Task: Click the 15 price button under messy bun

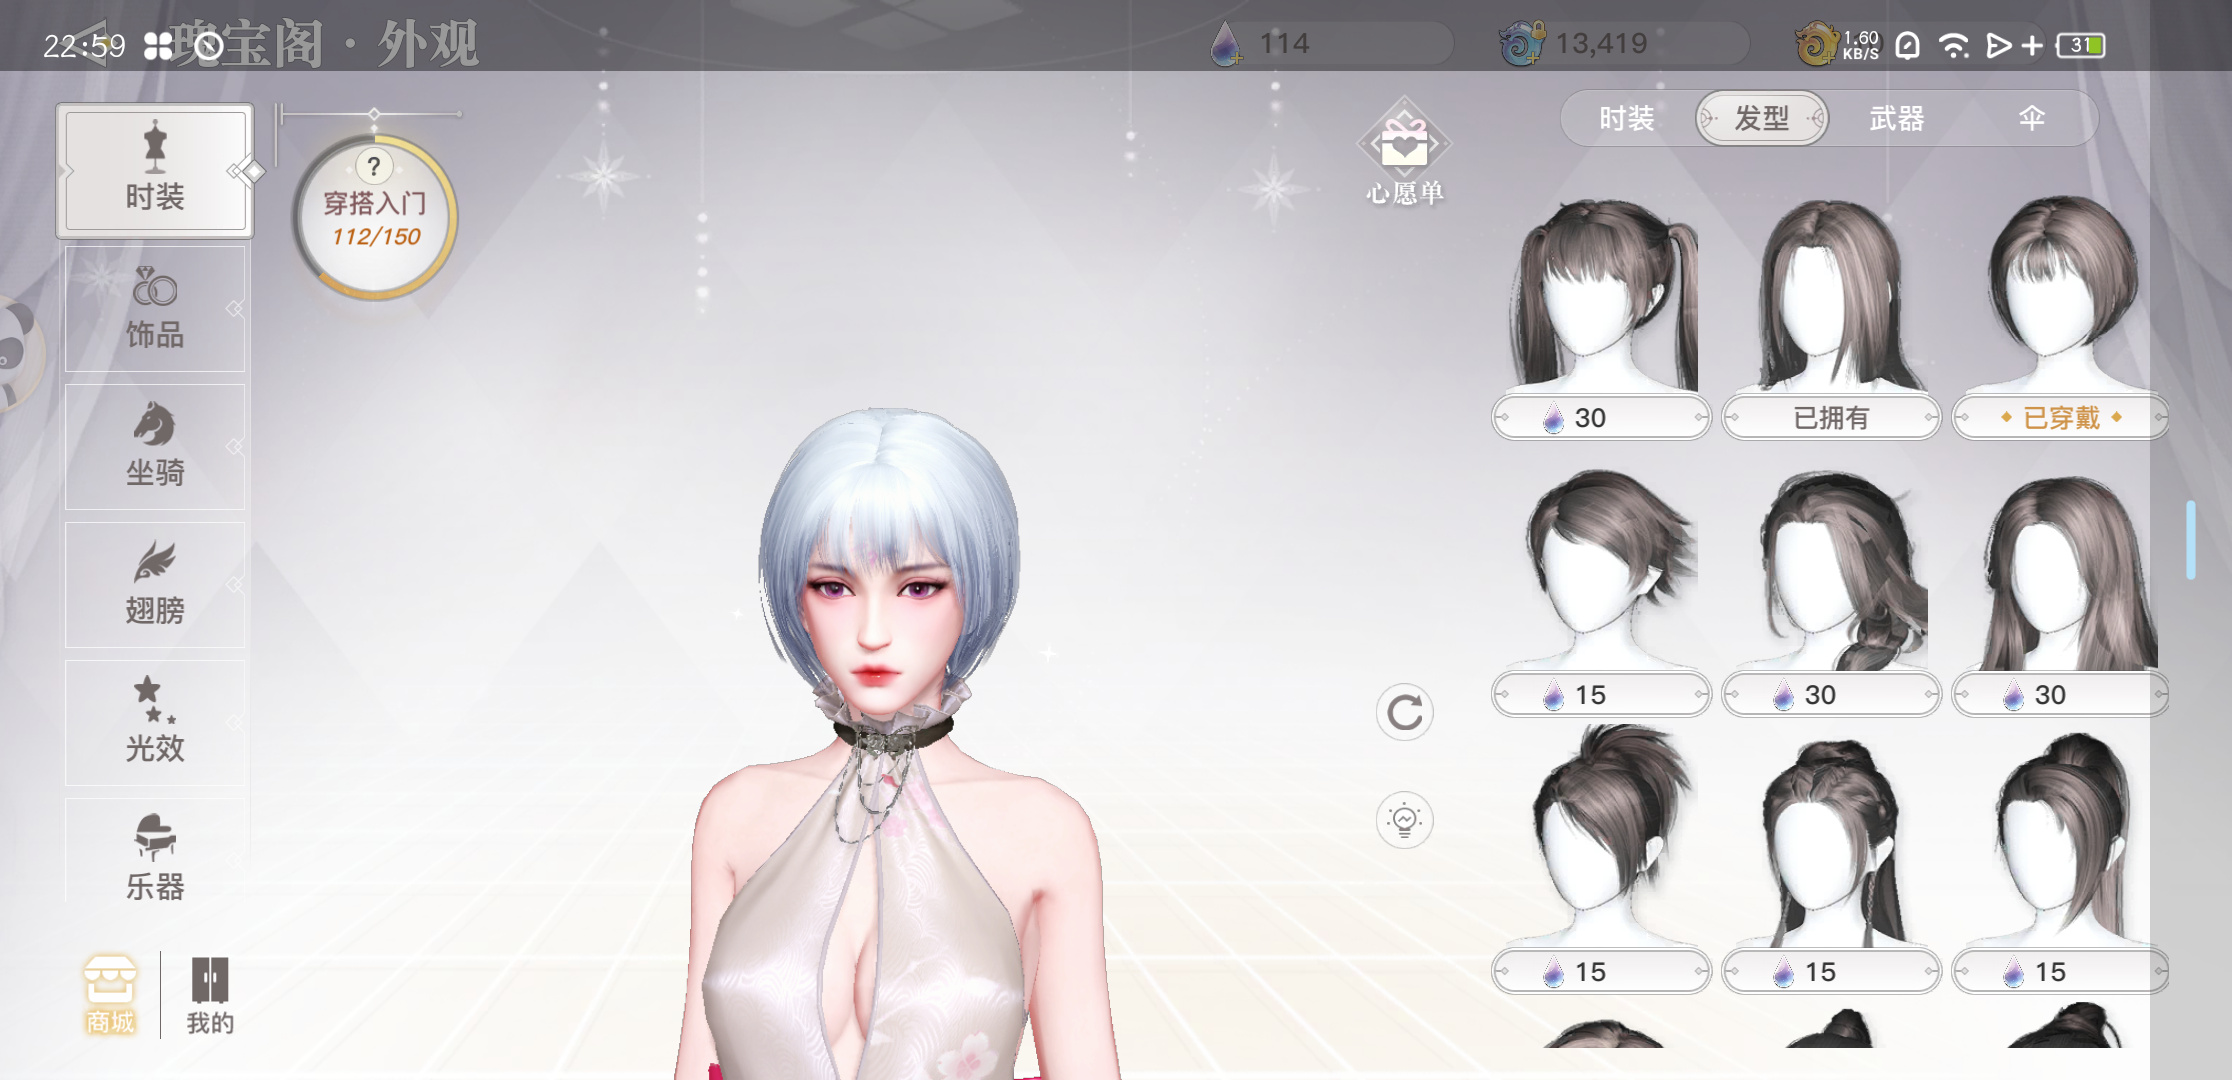Action: pos(1601,971)
